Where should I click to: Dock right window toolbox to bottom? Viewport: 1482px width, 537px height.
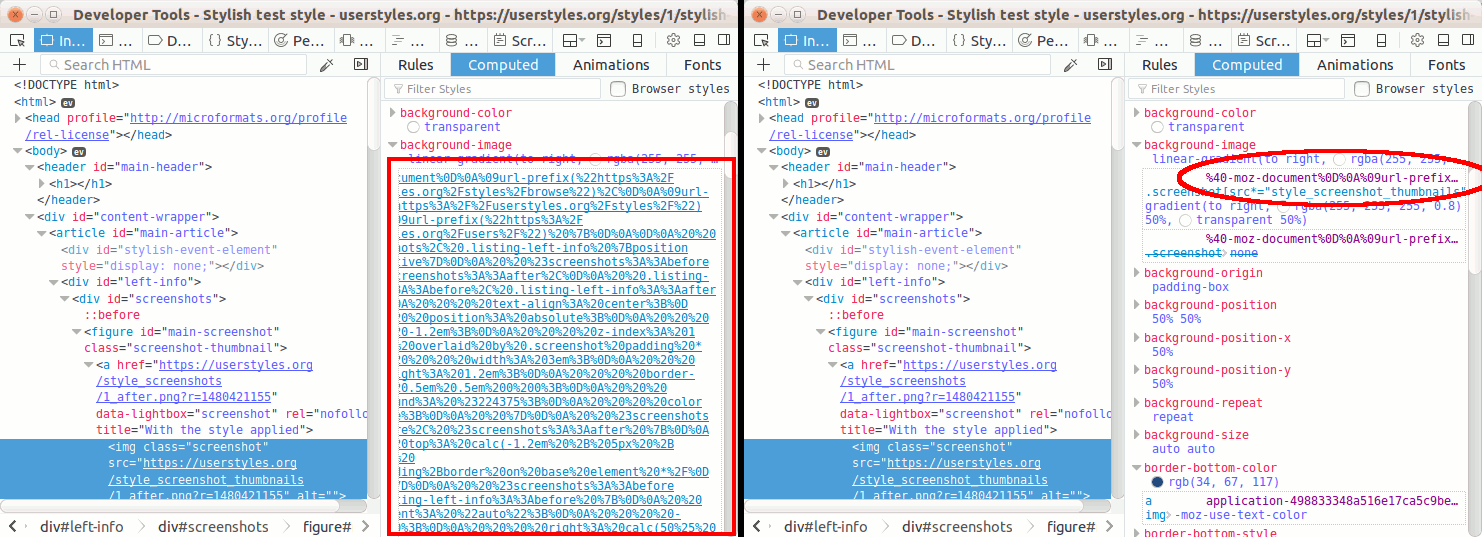point(1446,41)
